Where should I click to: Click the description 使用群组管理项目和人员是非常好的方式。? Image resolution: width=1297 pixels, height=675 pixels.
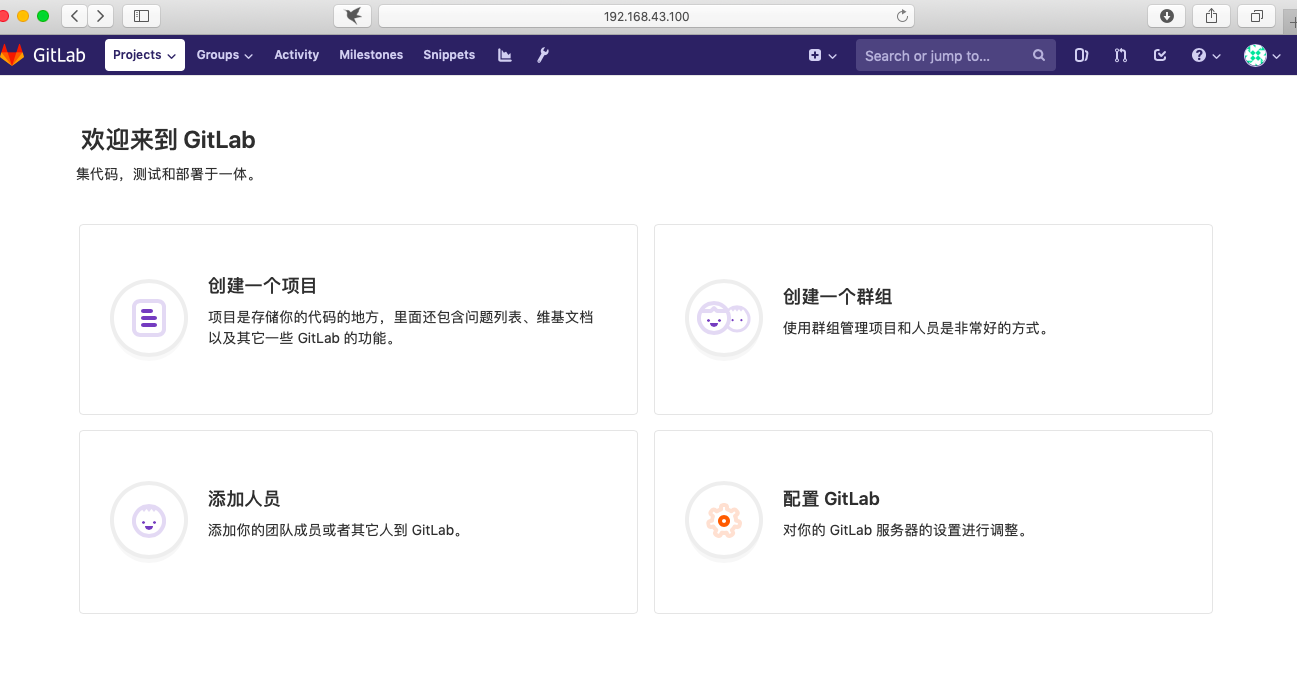point(918,327)
